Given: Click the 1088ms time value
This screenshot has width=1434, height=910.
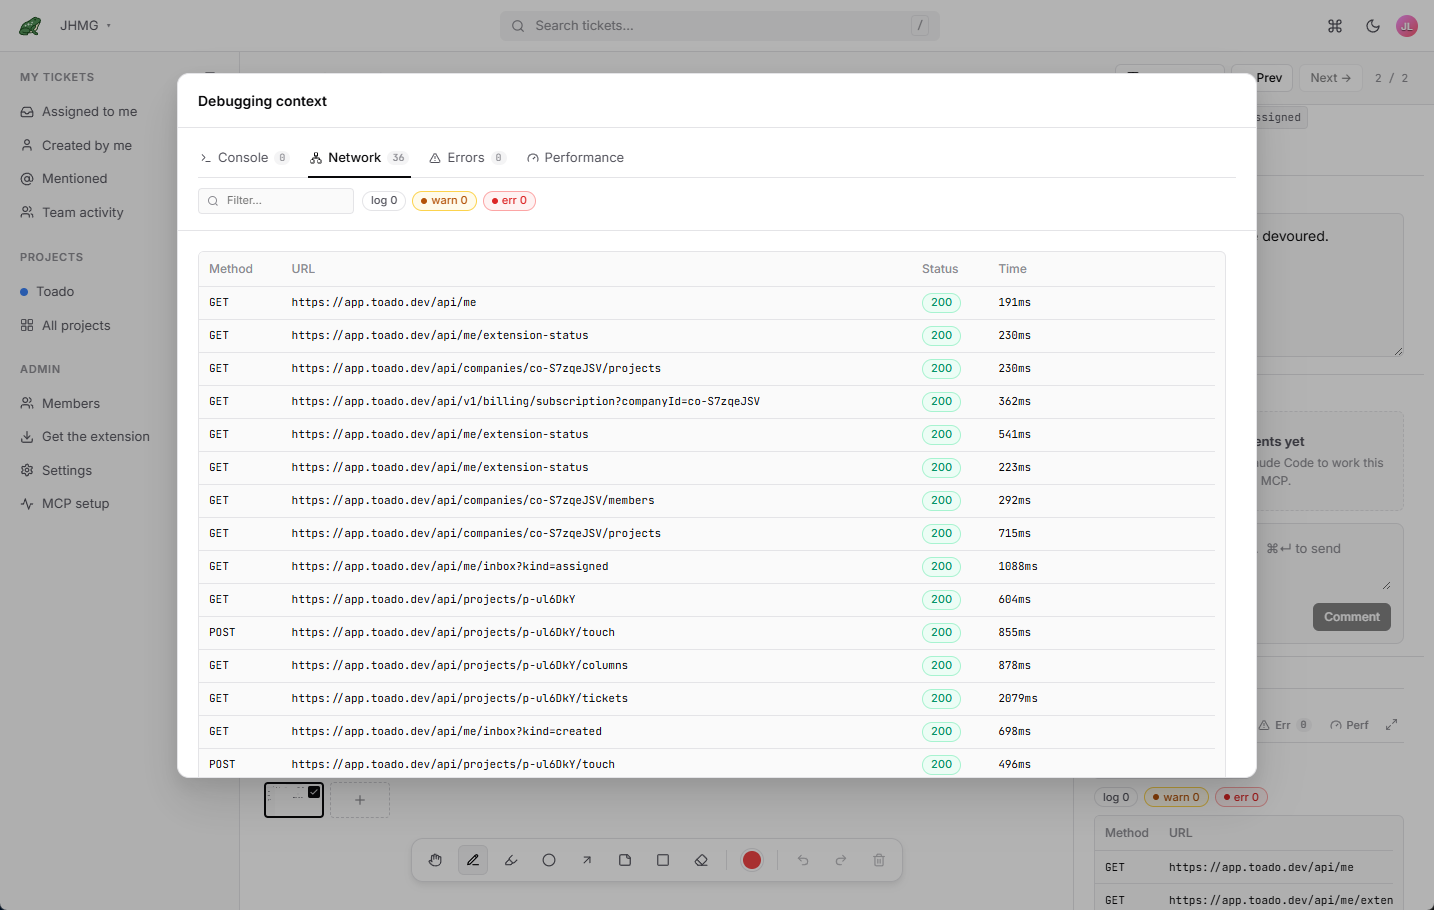Looking at the screenshot, I should (1018, 566).
